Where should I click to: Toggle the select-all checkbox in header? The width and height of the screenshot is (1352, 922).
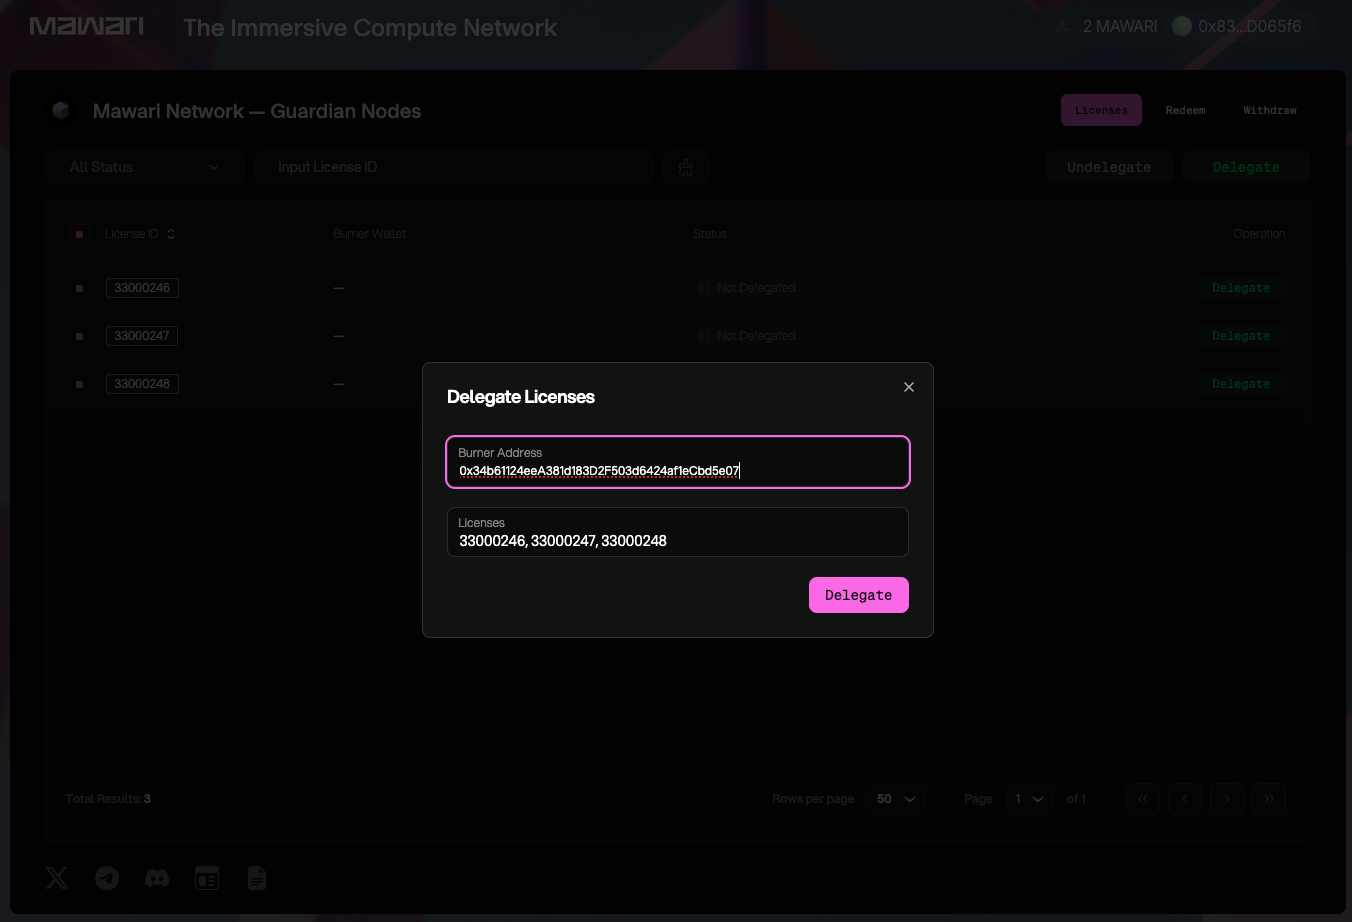(79, 234)
